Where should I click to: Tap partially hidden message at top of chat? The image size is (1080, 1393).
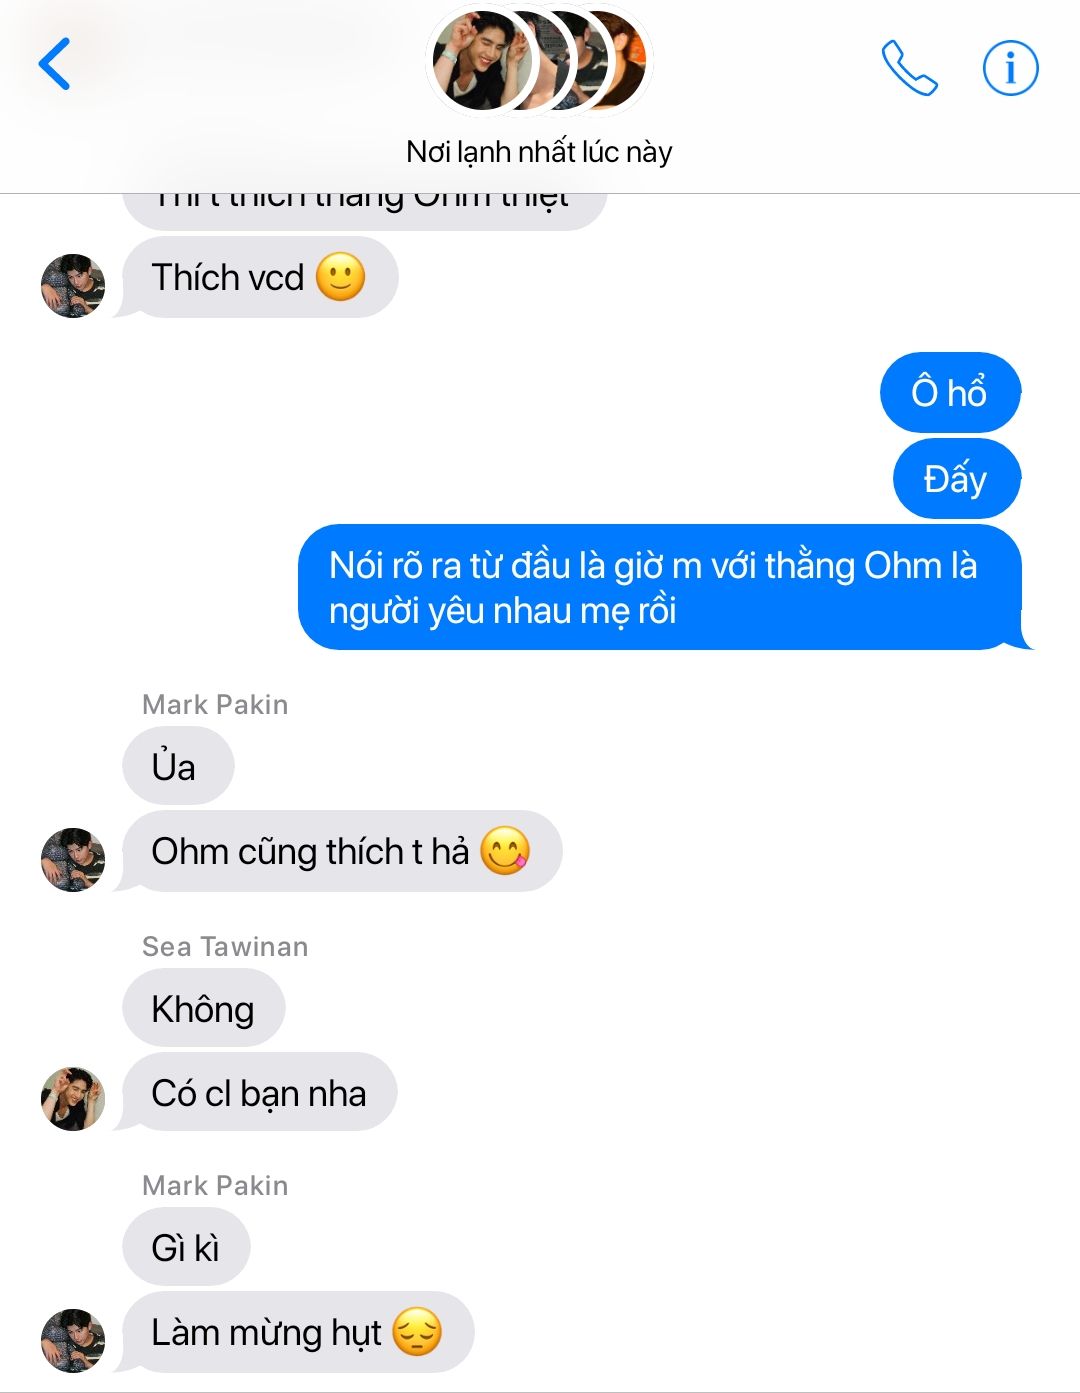tap(364, 211)
